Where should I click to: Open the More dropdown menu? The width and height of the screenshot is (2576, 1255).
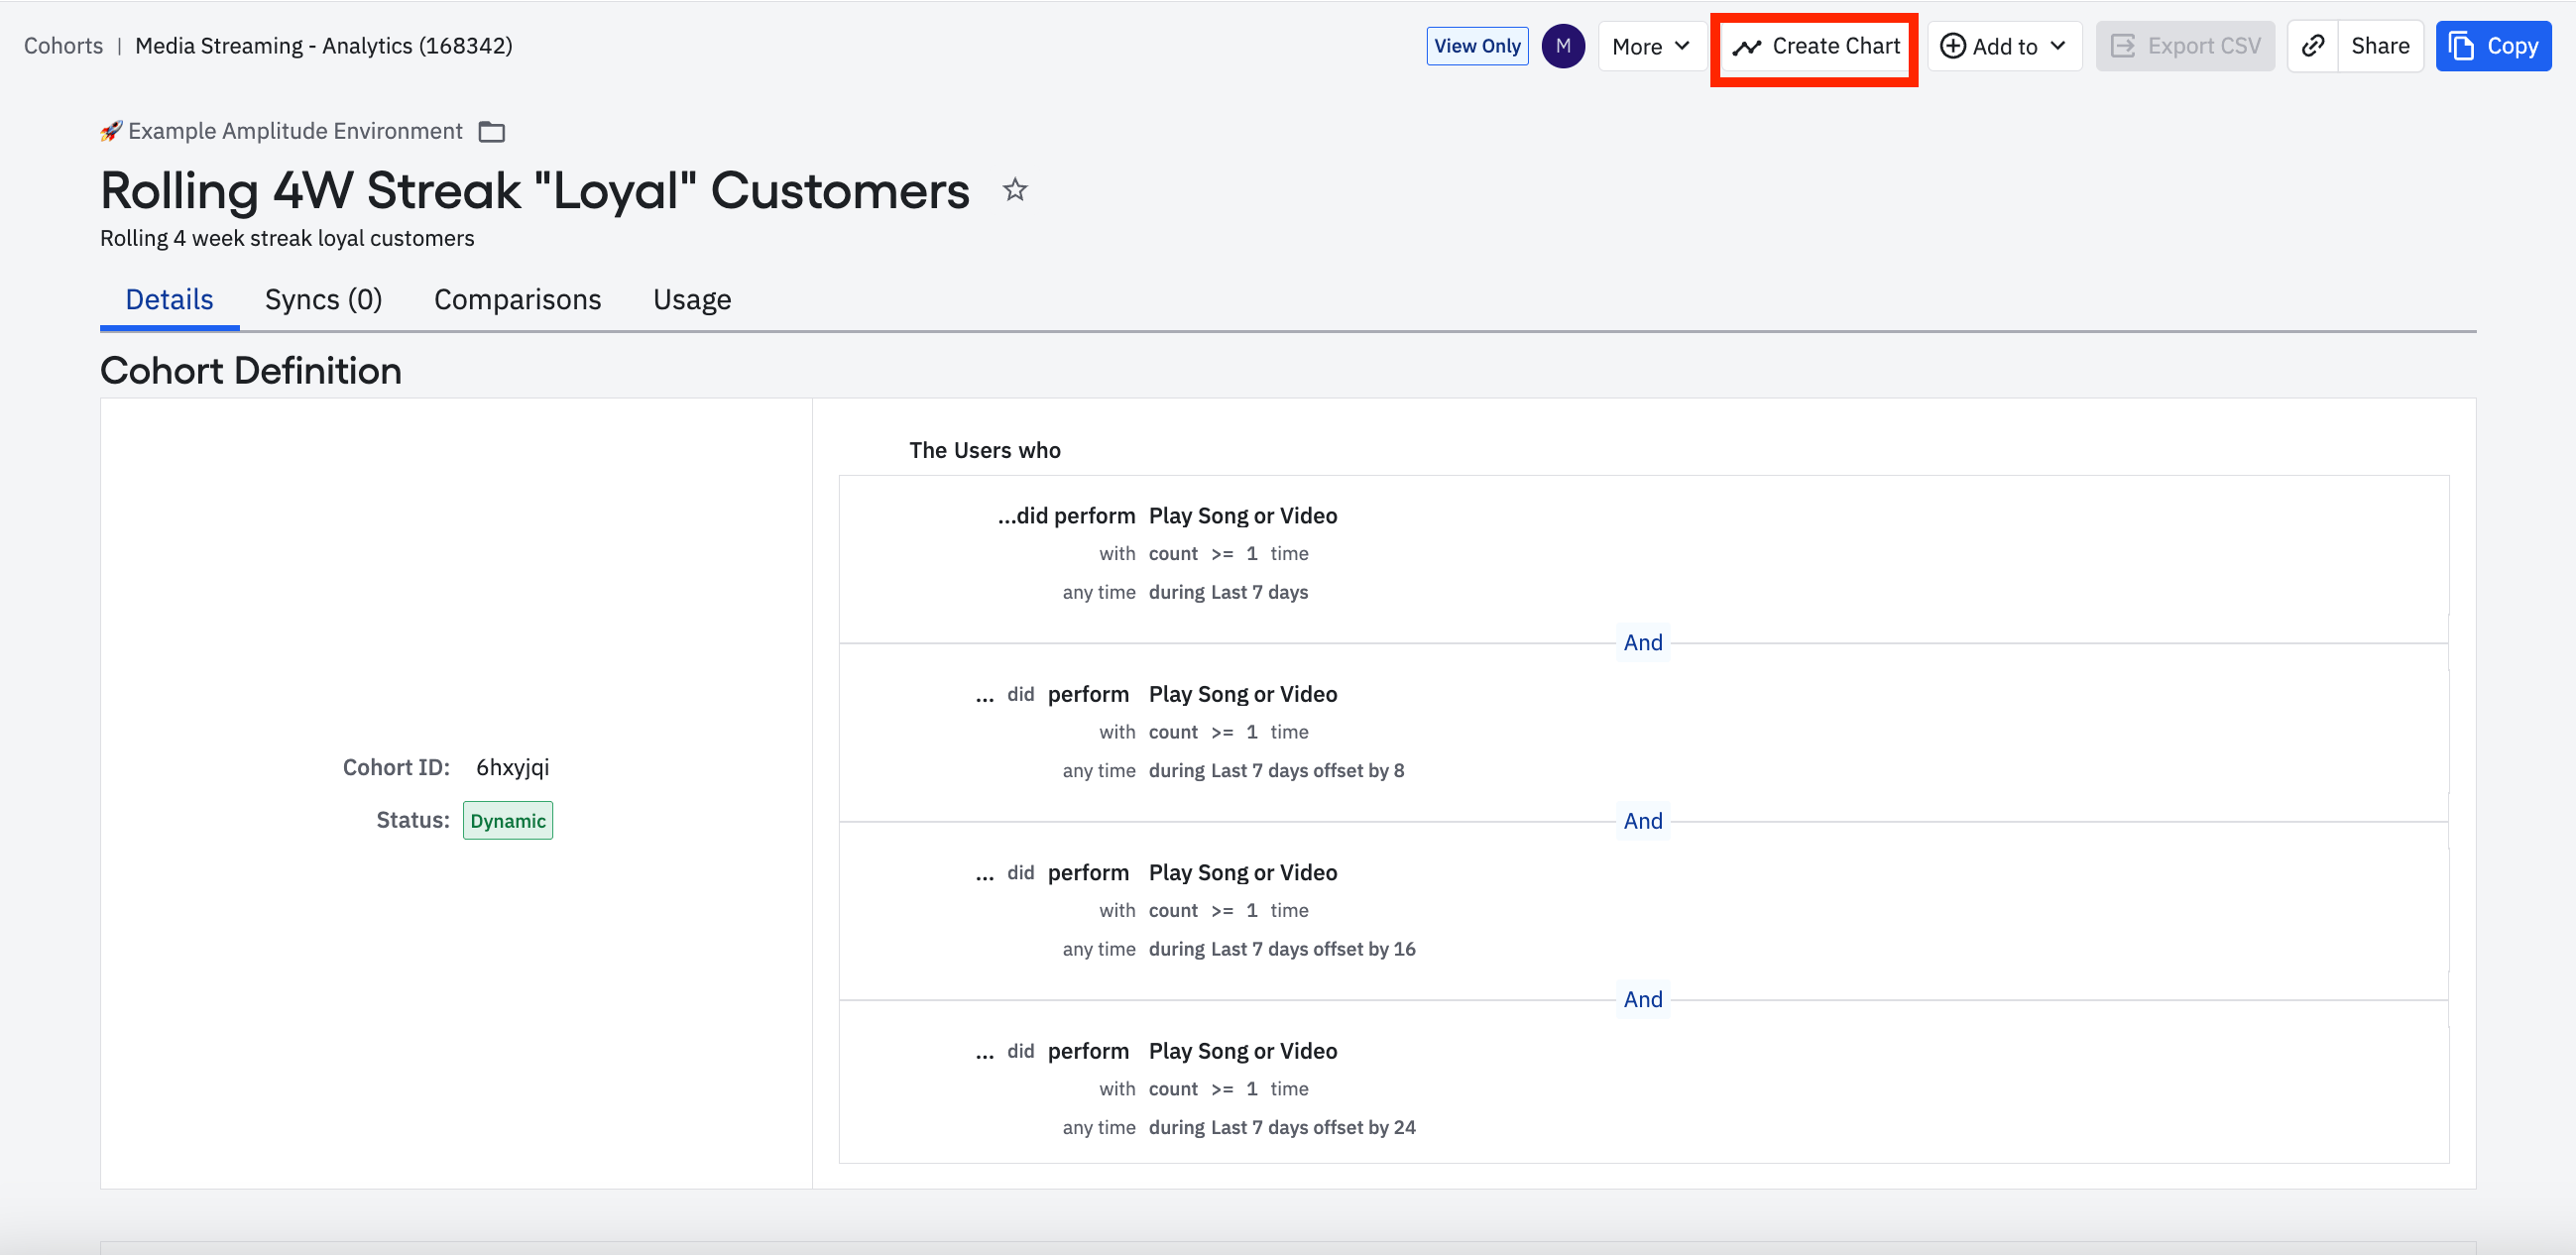[1651, 46]
